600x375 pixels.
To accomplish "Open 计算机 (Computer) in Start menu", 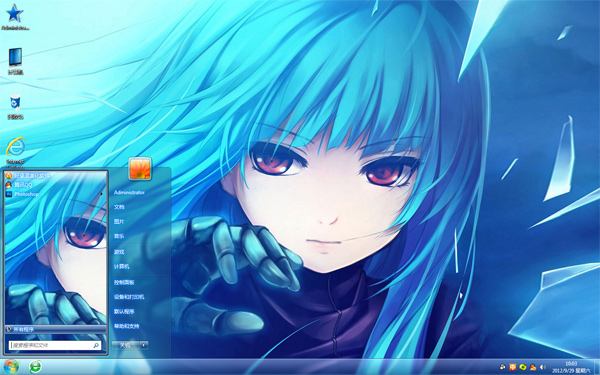I will coord(121,266).
